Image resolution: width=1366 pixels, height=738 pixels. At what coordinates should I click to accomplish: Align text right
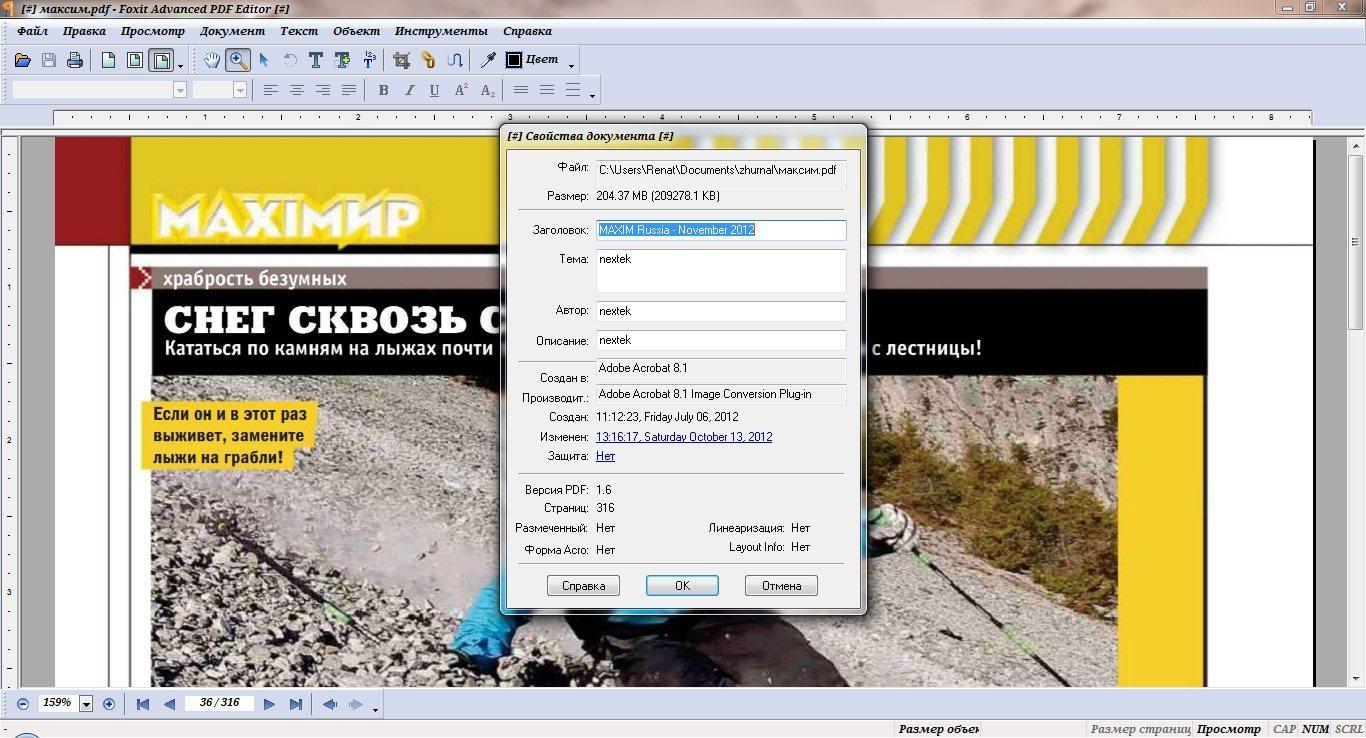(x=323, y=90)
